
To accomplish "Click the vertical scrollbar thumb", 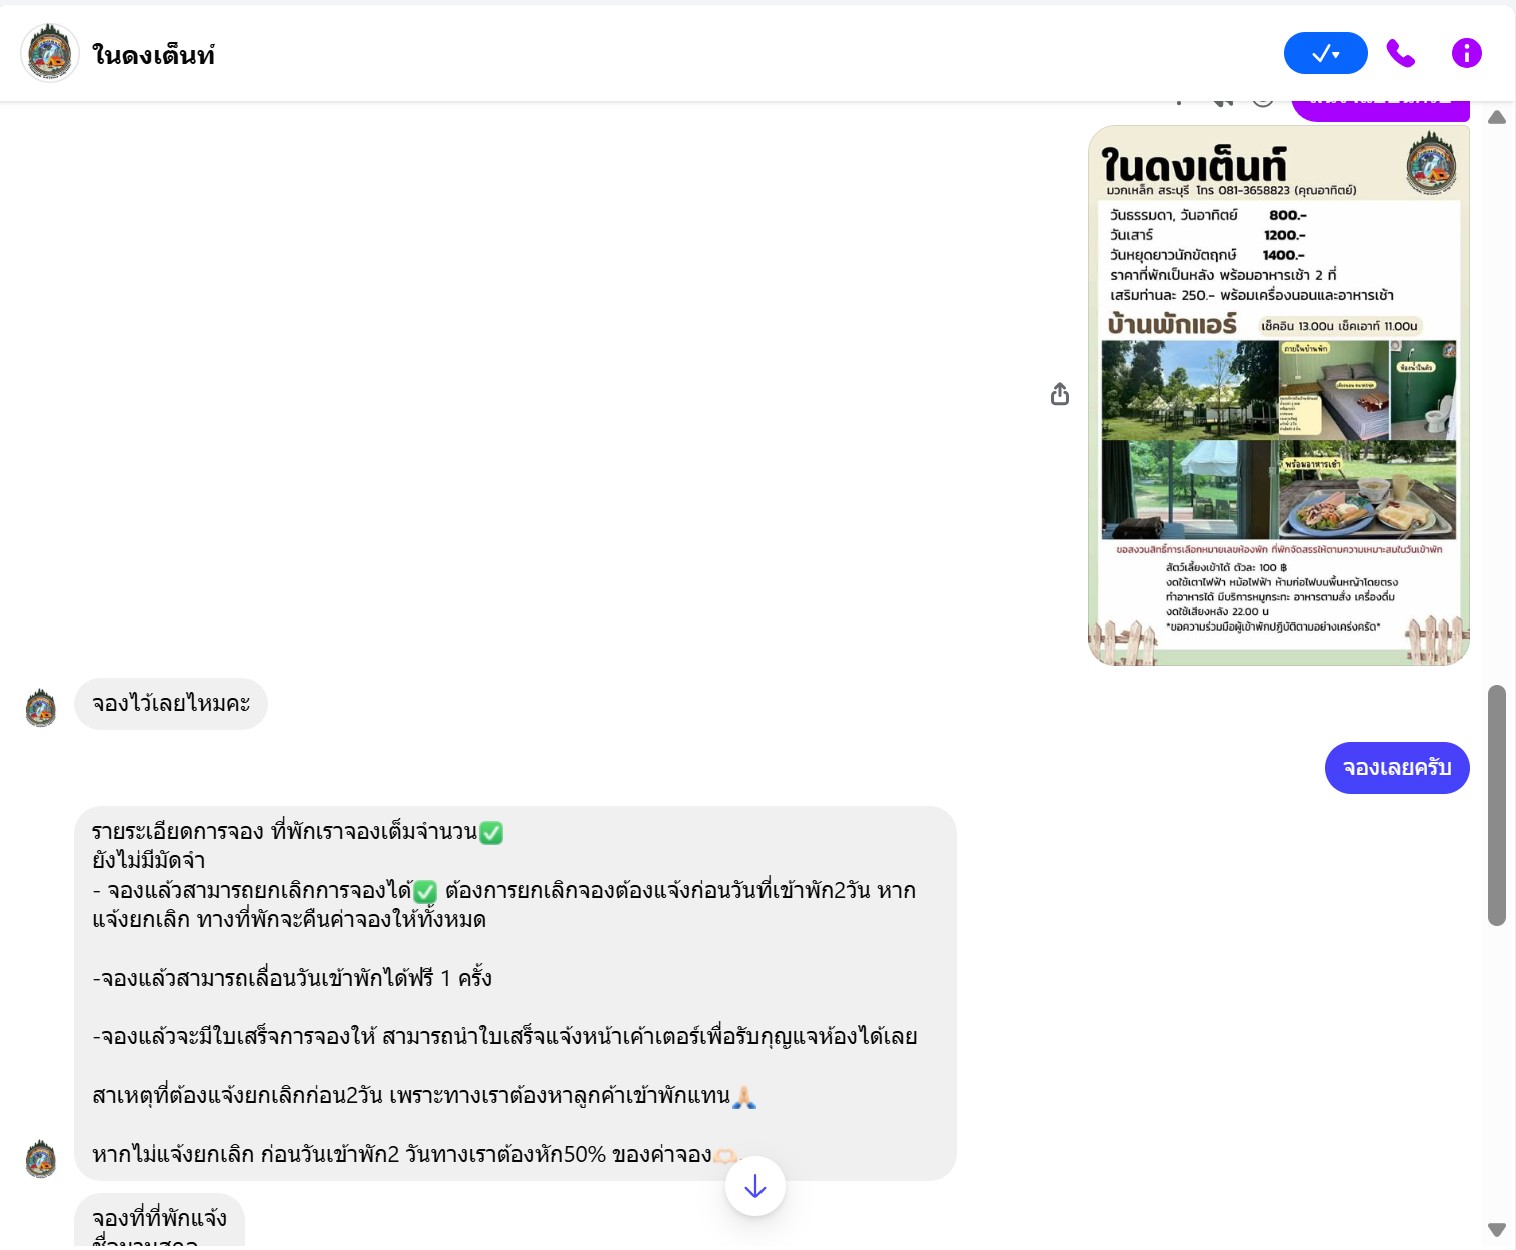I will pos(1497,805).
